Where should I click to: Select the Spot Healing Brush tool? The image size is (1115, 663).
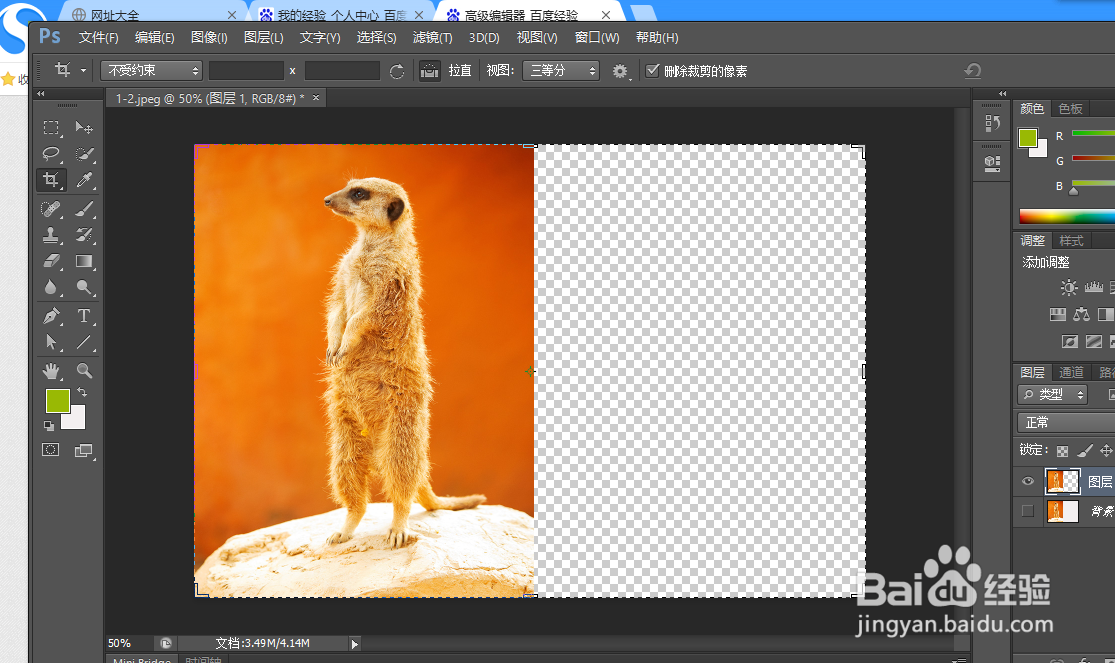[x=50, y=208]
